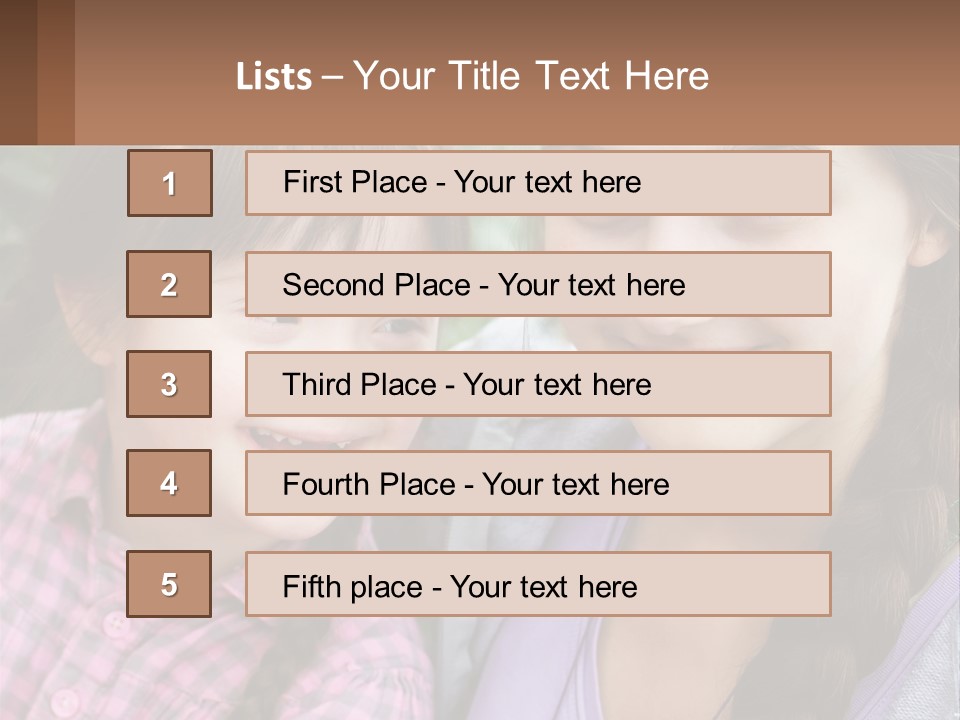960x720 pixels.
Task: Click the lighter brown stripe in header
Action: [56, 72]
